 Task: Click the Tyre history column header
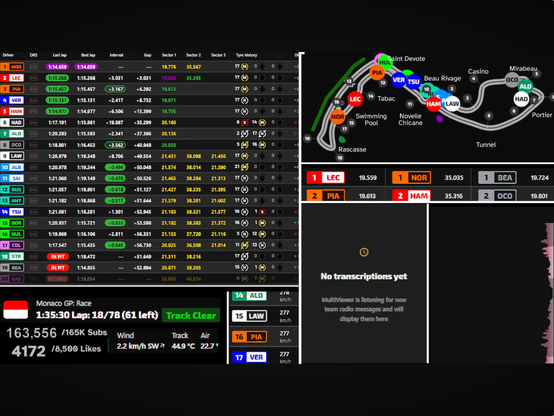[x=246, y=55]
